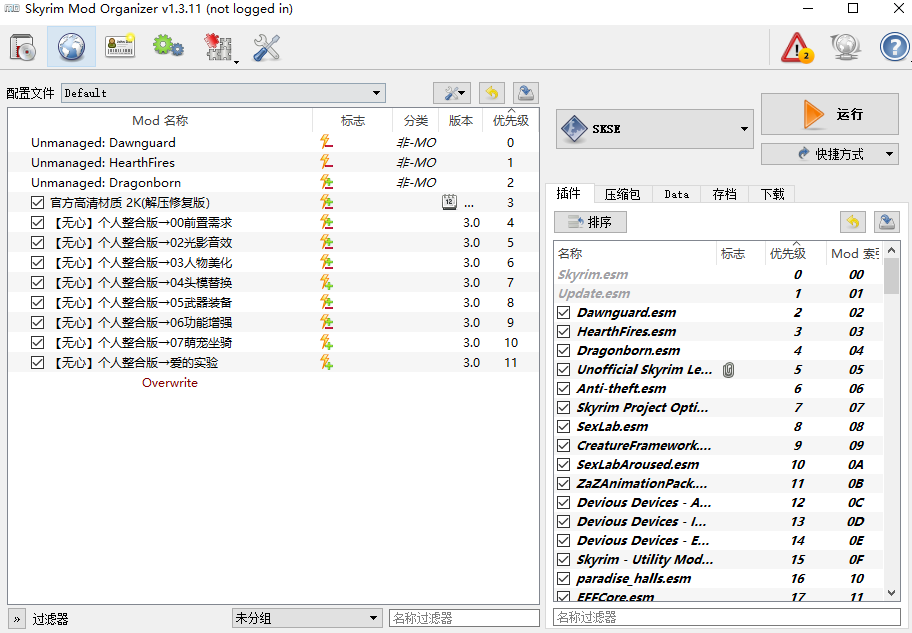Image resolution: width=912 pixels, height=633 pixels.
Task: Click the plugin list vertical scrollbar thumb
Action: tap(891, 276)
